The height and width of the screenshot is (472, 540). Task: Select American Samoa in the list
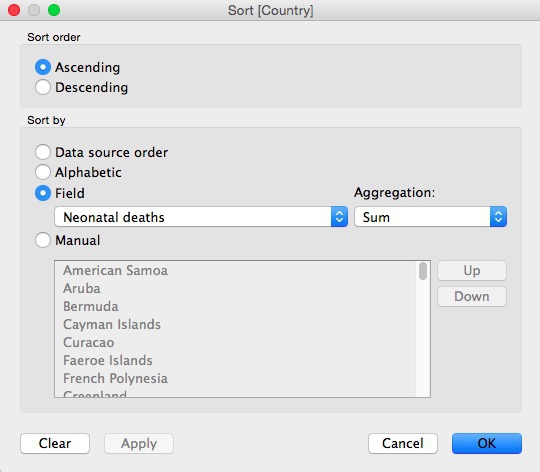pos(115,270)
